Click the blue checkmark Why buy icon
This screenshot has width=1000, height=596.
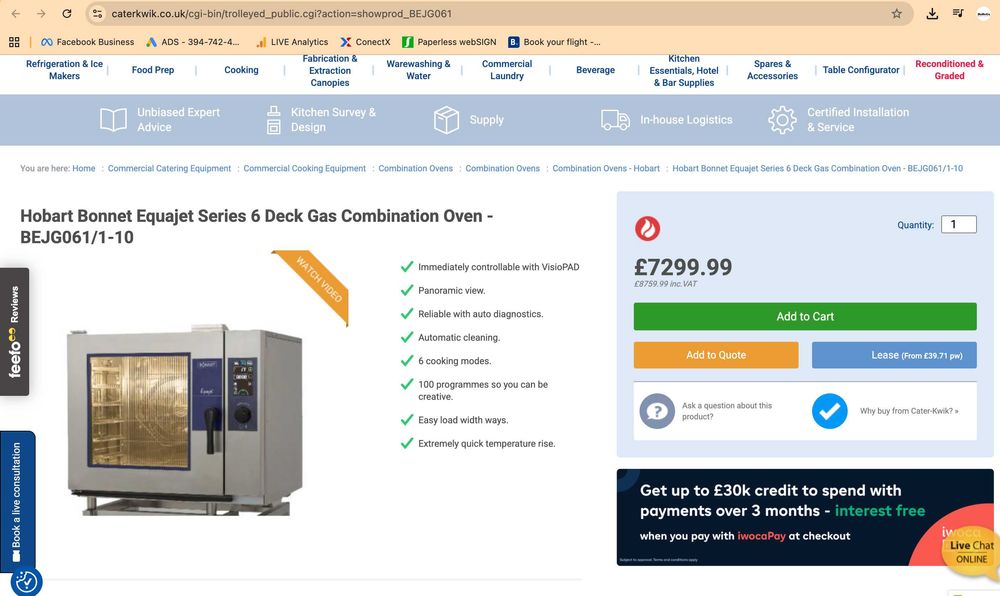[x=829, y=411]
